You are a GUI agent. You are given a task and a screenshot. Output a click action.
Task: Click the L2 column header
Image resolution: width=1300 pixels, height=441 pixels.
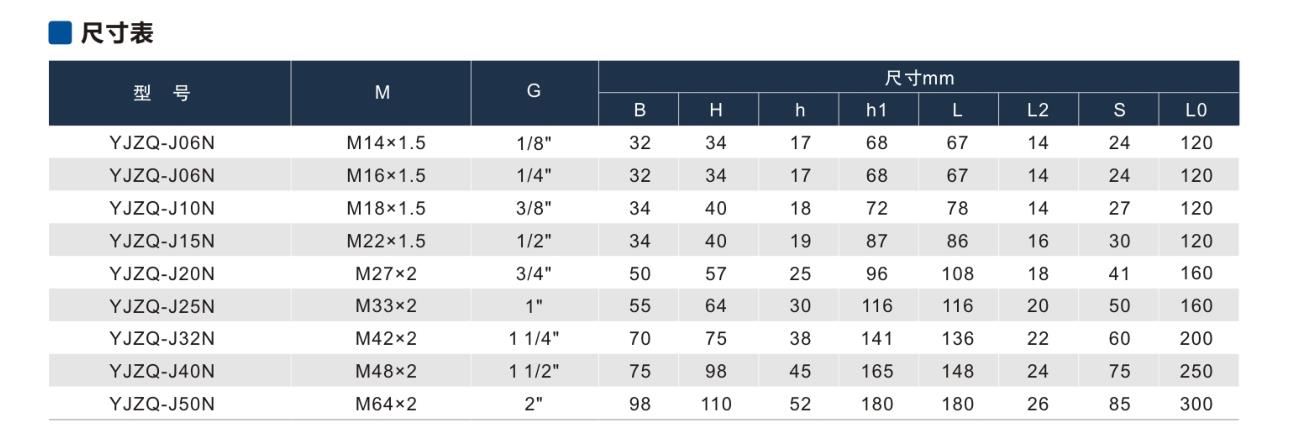coord(1037,109)
